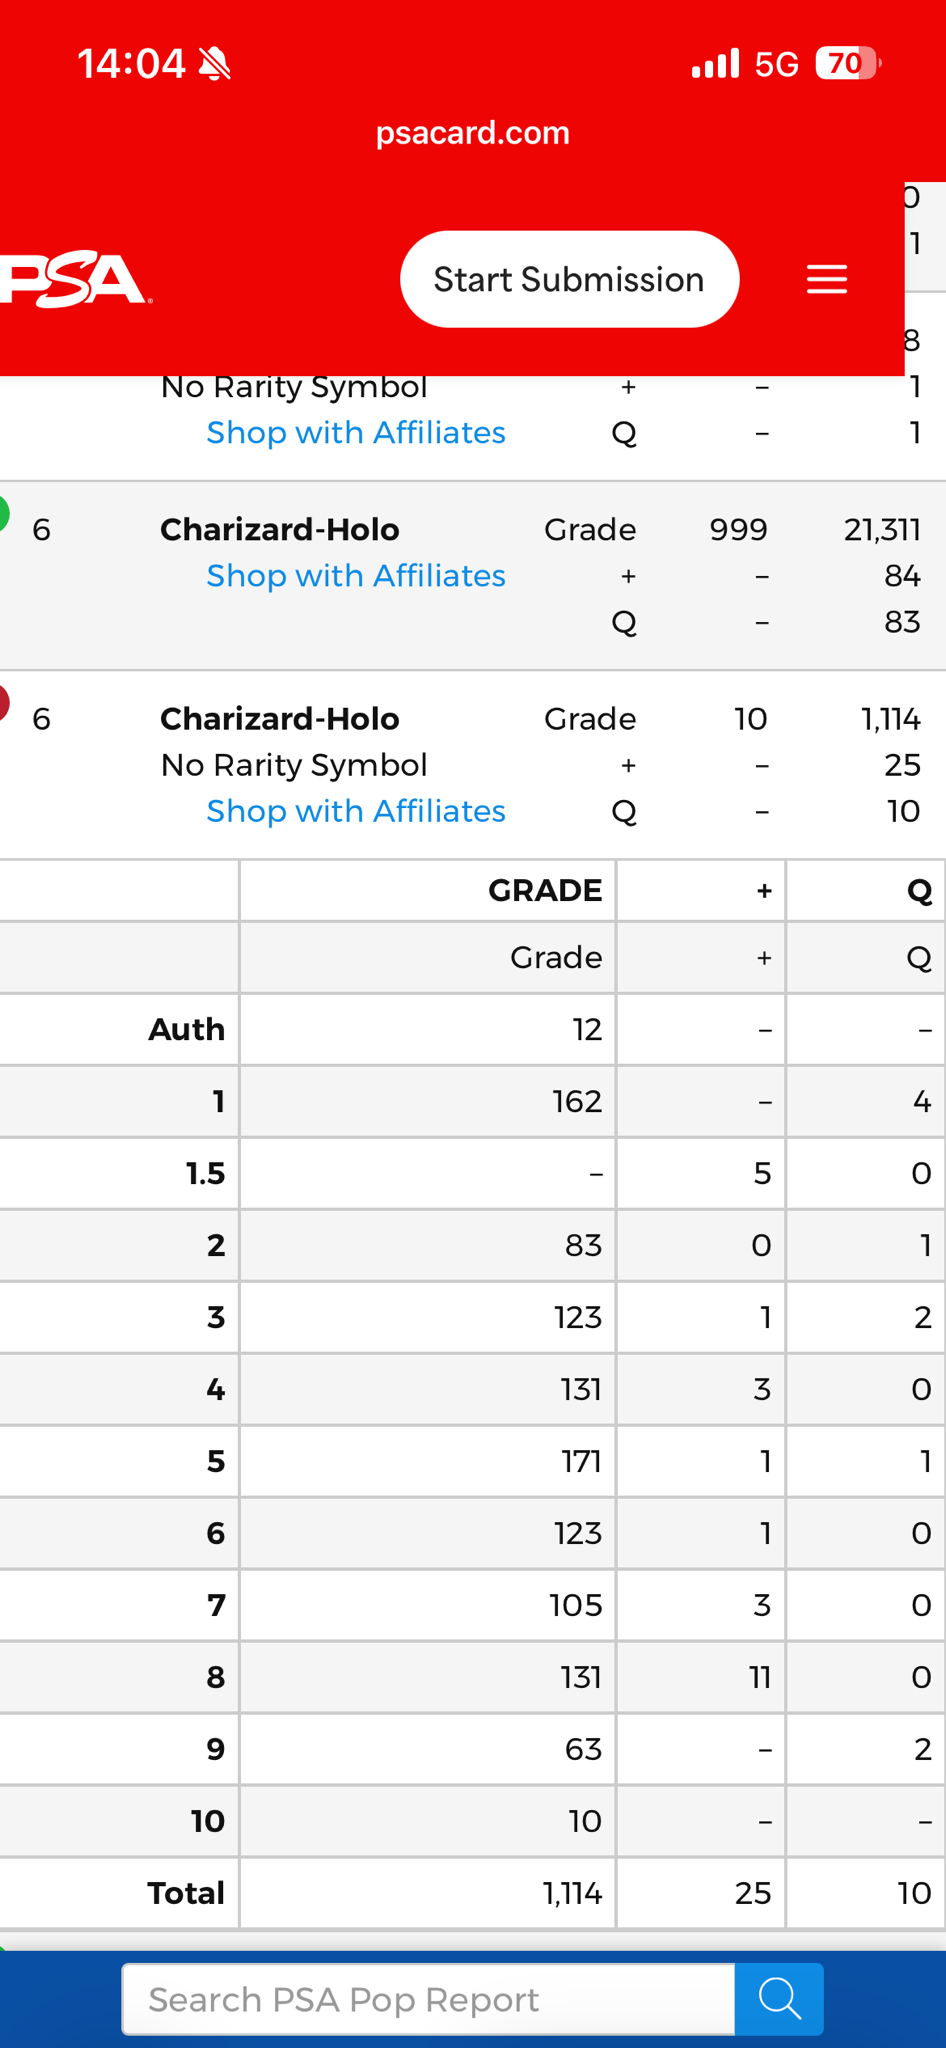Select the GRADE column header
946x2048 pixels.
coord(544,890)
